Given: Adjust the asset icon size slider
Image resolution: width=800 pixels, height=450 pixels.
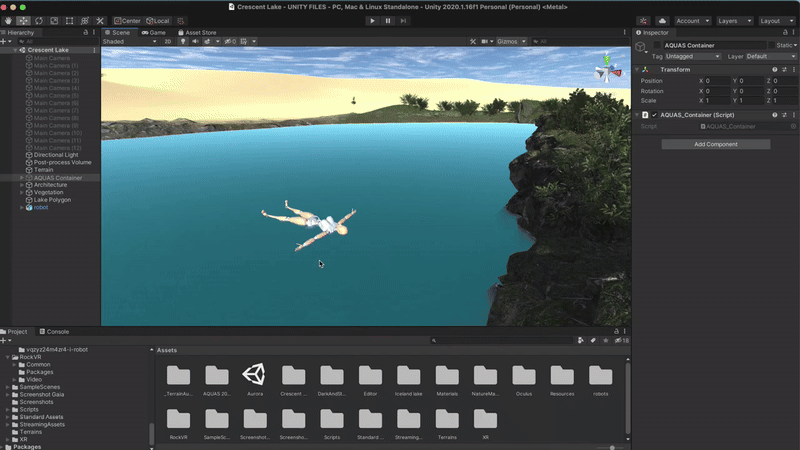Looking at the screenshot, I should pos(612,447).
